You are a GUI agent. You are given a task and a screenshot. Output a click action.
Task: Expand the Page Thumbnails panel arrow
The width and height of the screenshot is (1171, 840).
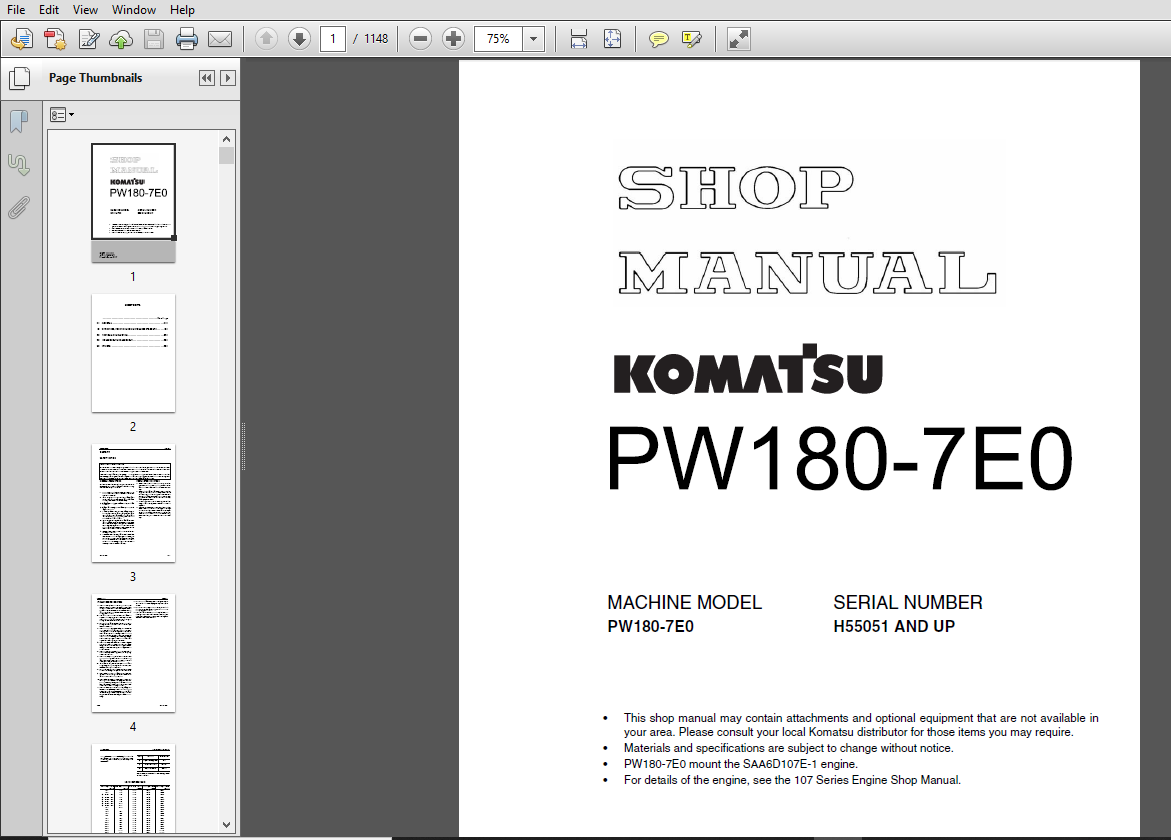tap(229, 78)
